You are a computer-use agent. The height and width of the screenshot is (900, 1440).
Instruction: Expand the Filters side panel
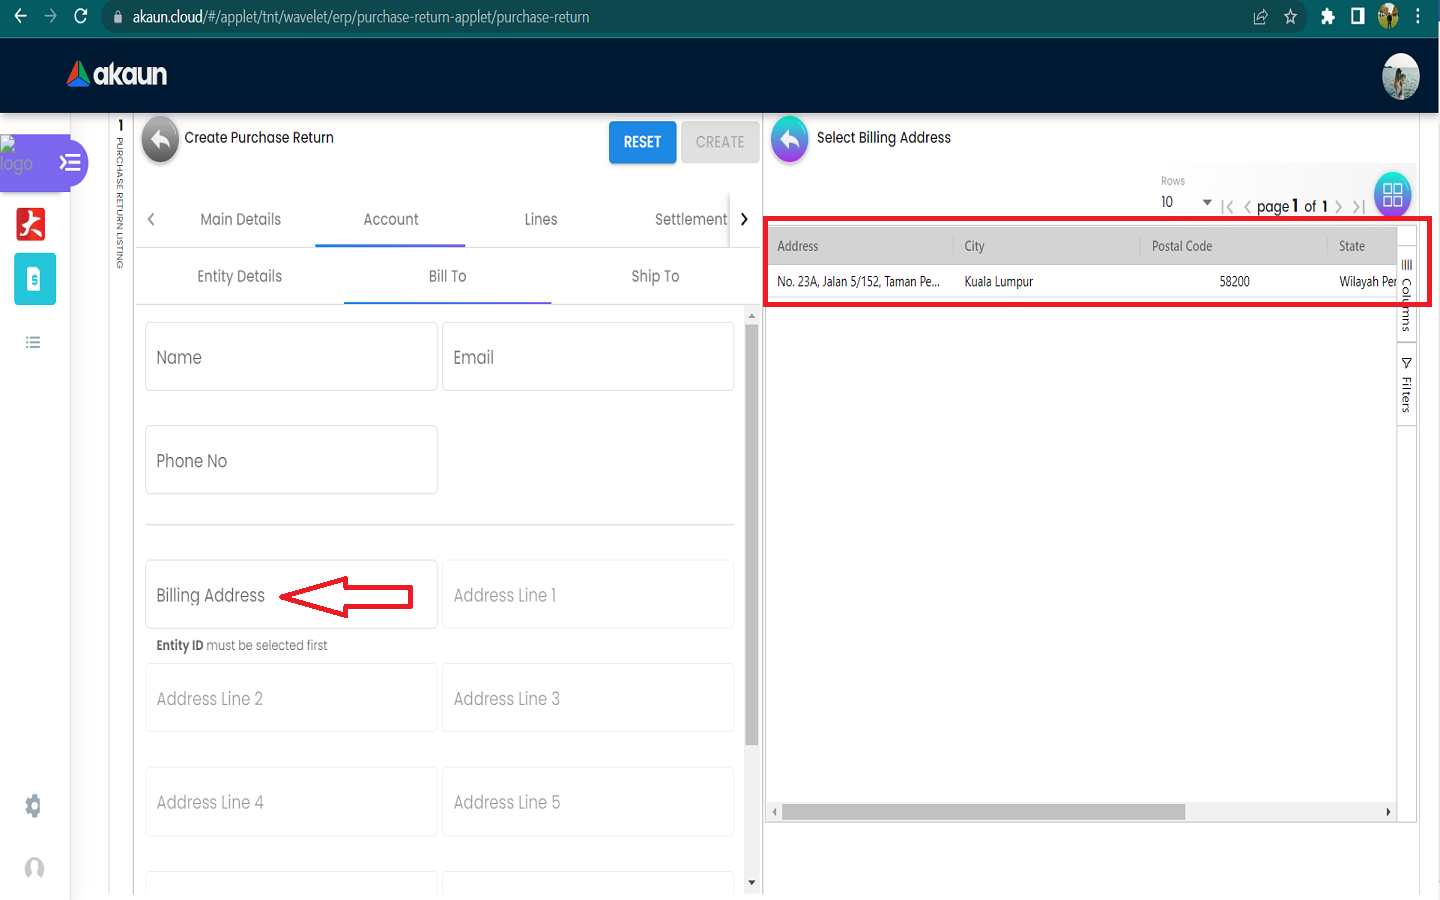tap(1406, 385)
